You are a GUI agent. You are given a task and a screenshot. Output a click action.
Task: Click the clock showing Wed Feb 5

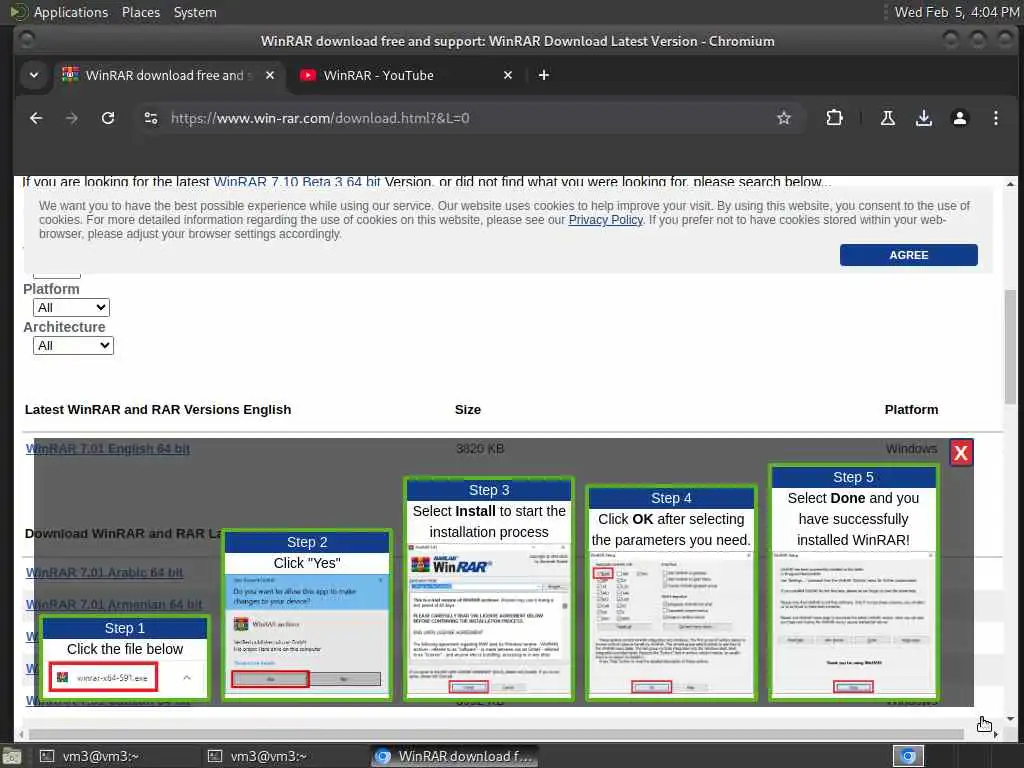pos(956,12)
